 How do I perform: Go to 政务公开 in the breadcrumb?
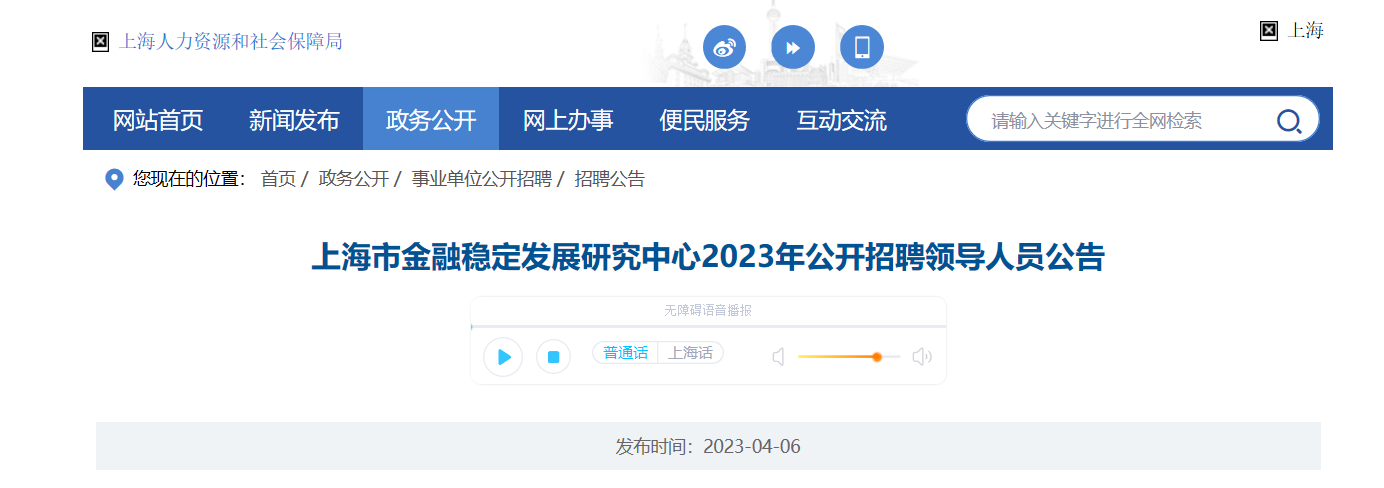tap(353, 179)
